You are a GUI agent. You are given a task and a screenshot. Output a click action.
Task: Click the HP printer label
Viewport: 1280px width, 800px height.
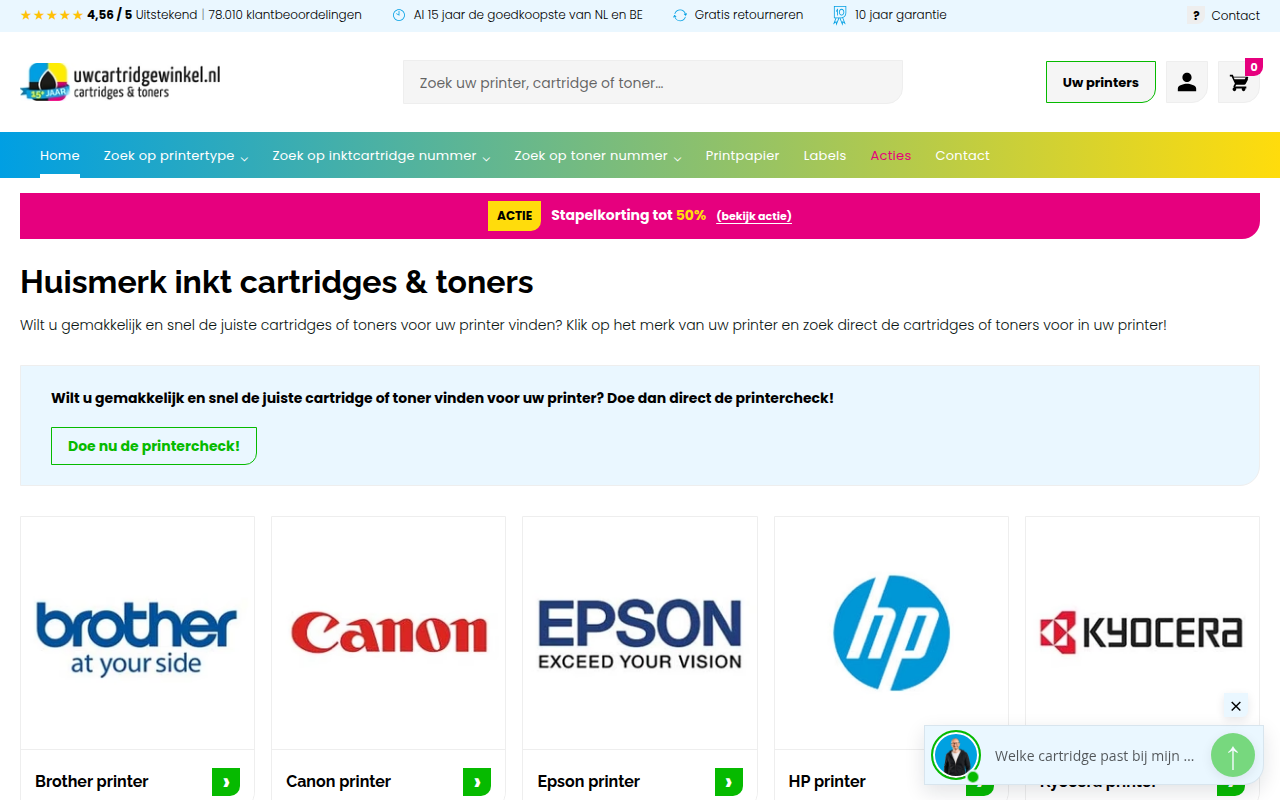tap(827, 781)
